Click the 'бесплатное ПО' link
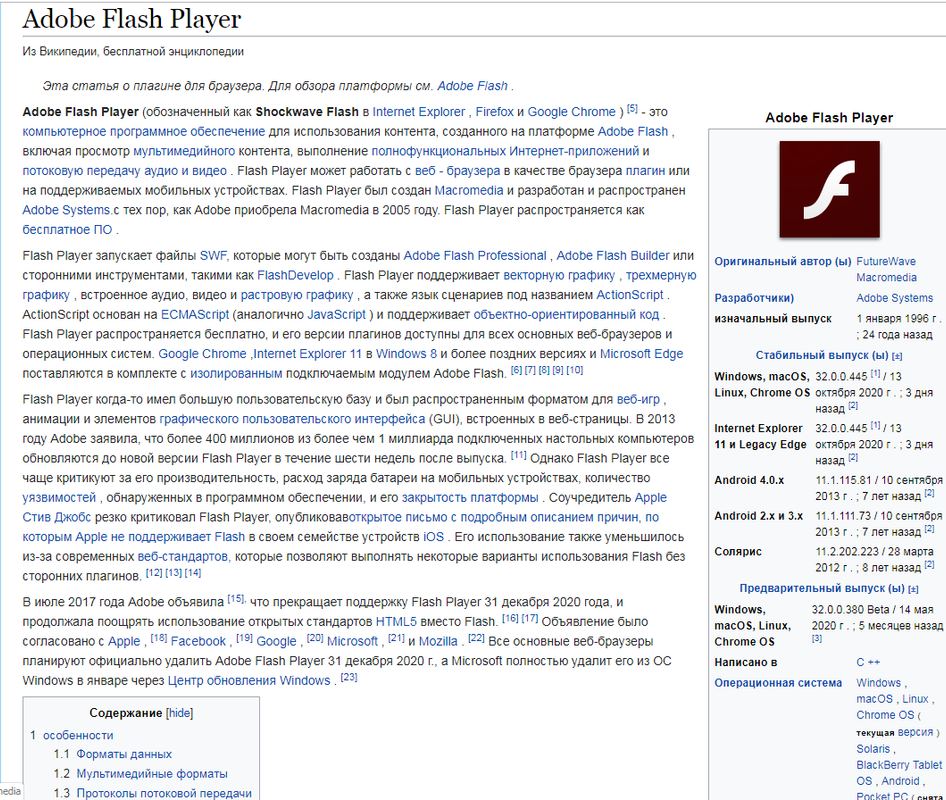Image resolution: width=946 pixels, height=800 pixels. [67, 230]
